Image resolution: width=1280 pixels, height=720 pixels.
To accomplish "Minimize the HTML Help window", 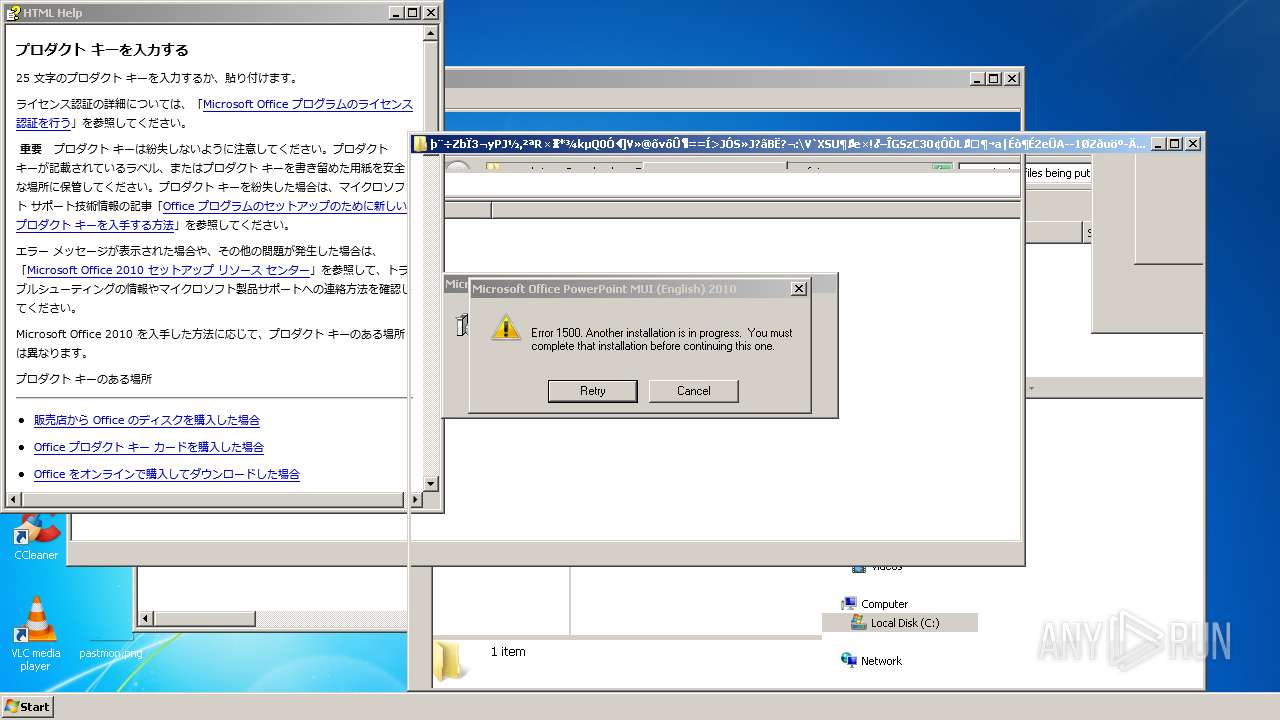I will 395,13.
